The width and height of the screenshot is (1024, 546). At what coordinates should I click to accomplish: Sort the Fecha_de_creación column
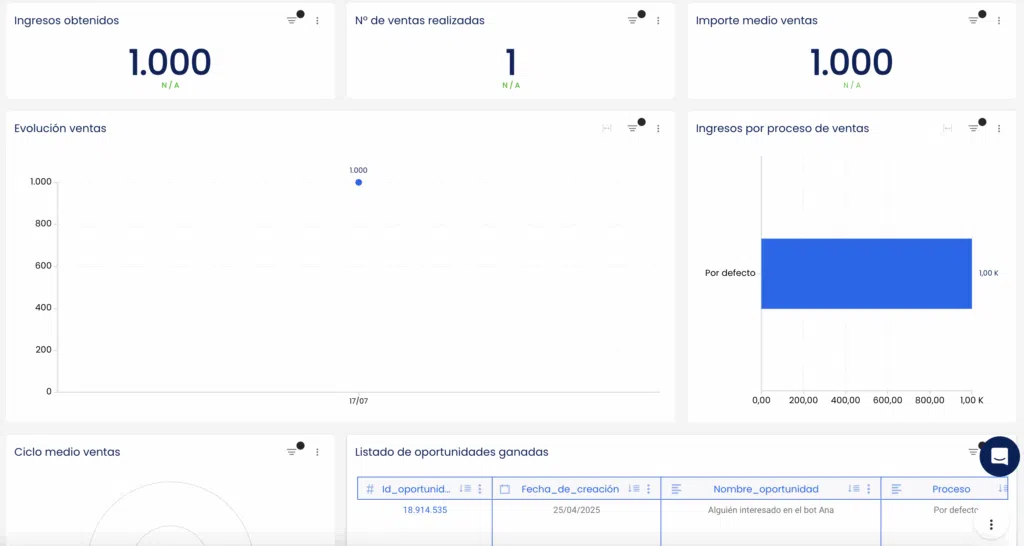point(633,489)
